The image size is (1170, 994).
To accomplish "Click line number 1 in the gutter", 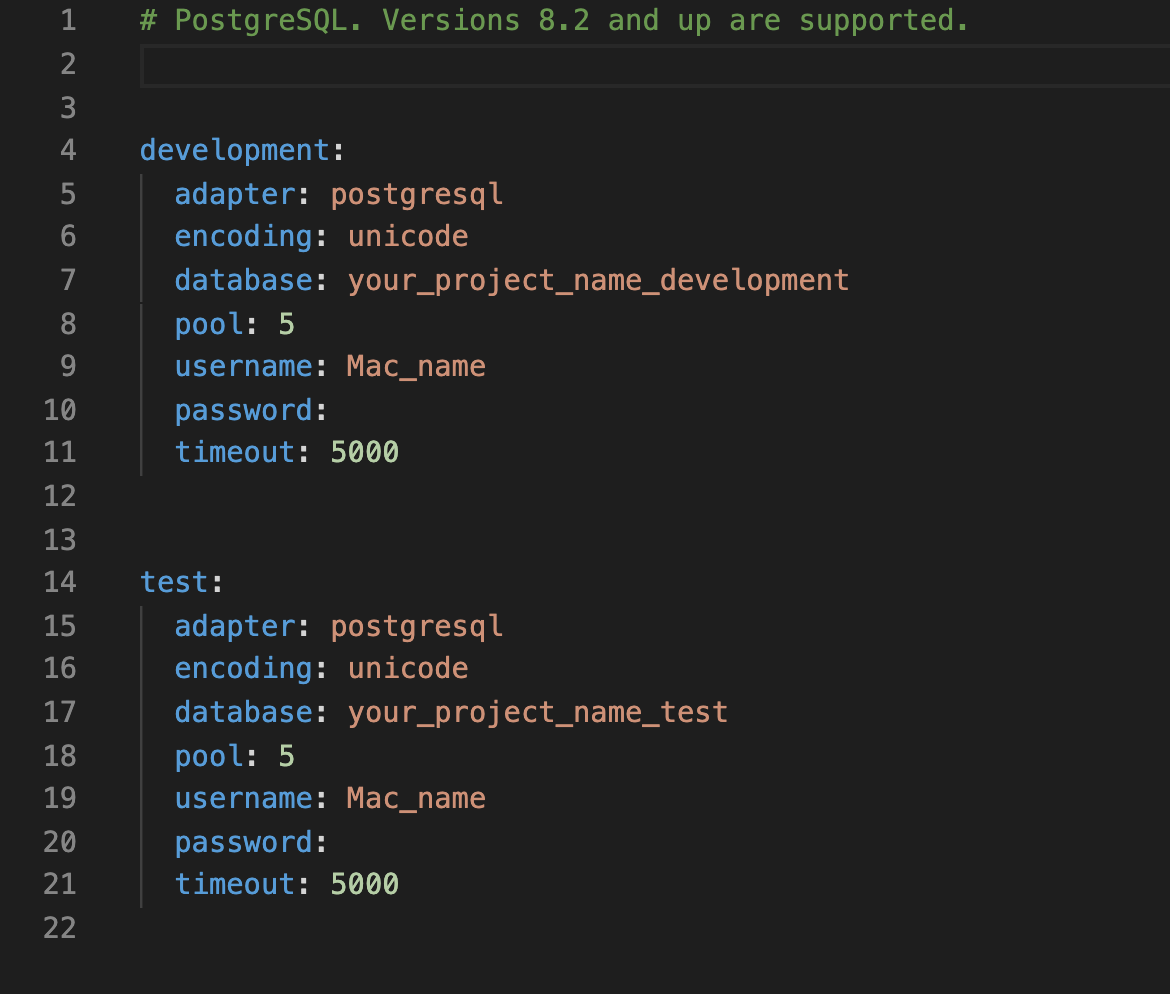I will [68, 21].
